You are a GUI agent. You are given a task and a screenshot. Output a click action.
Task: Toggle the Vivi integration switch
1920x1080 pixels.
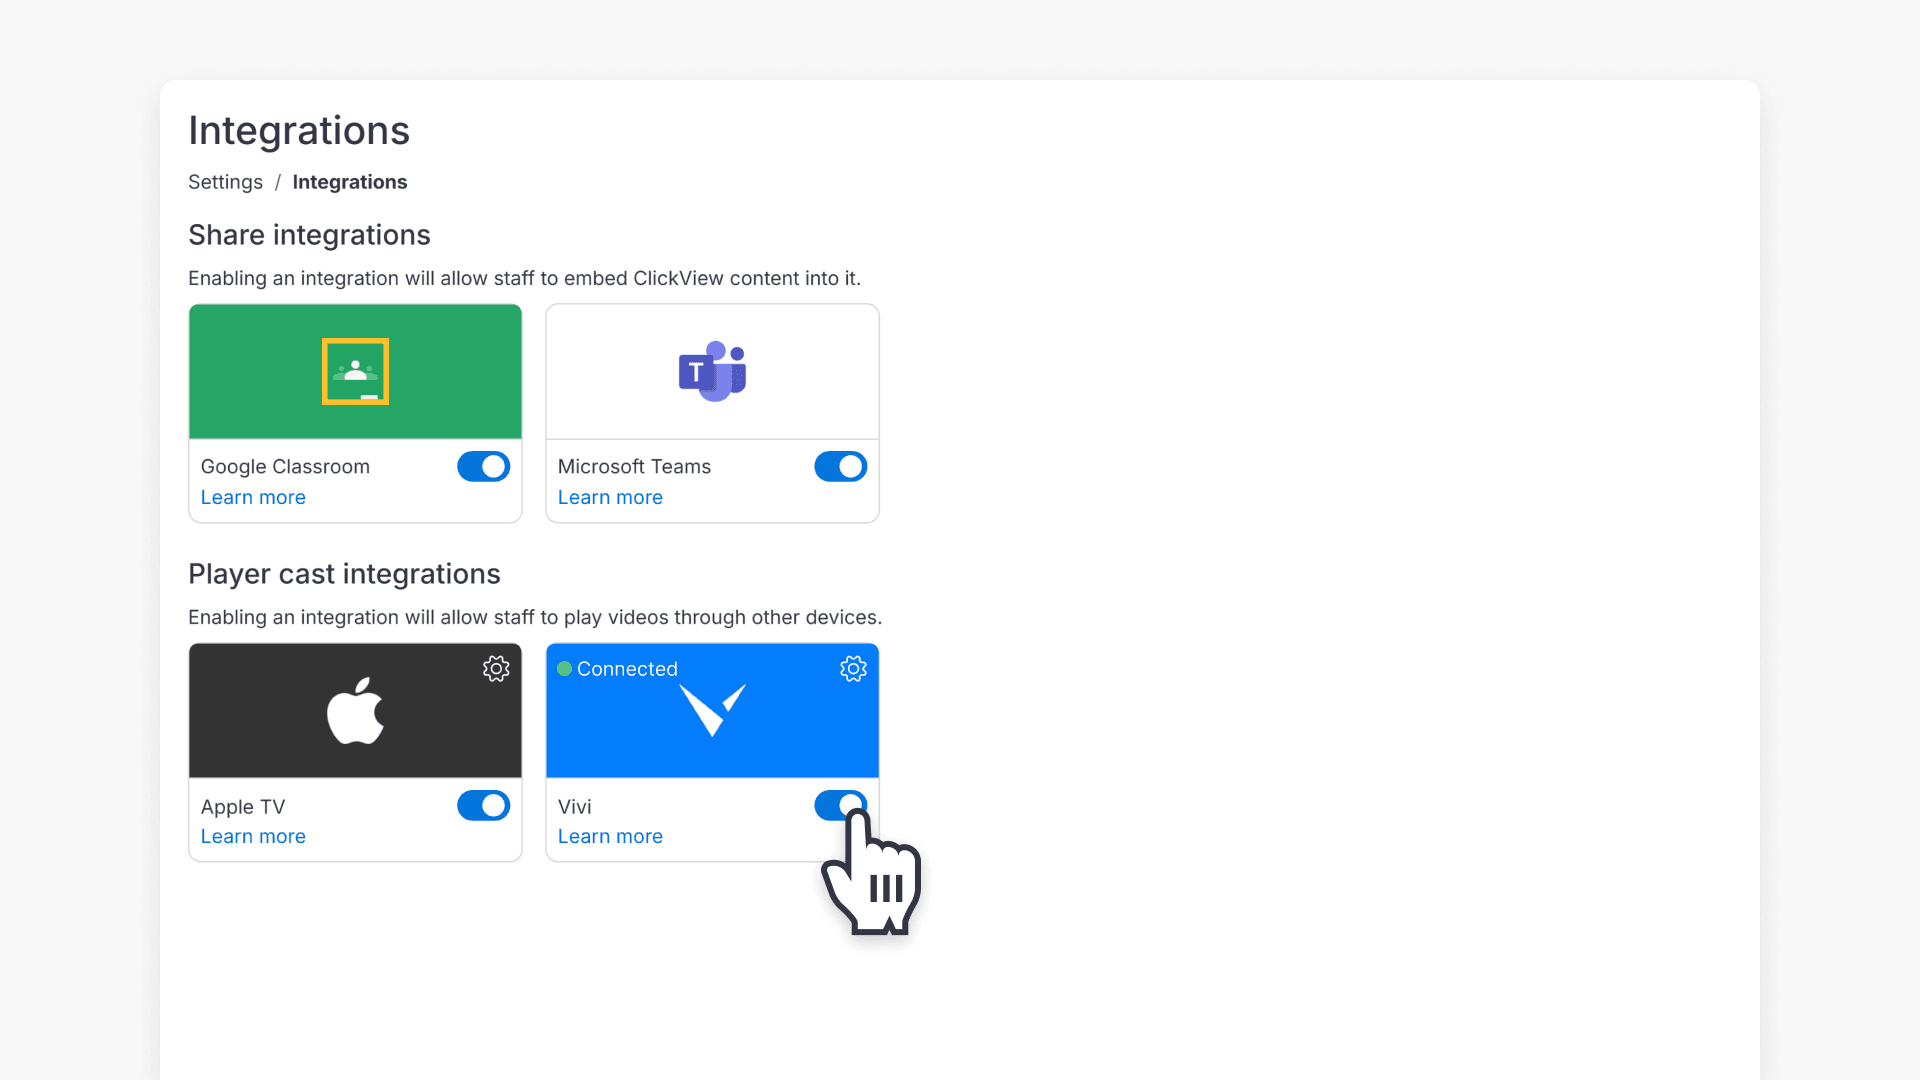point(840,806)
